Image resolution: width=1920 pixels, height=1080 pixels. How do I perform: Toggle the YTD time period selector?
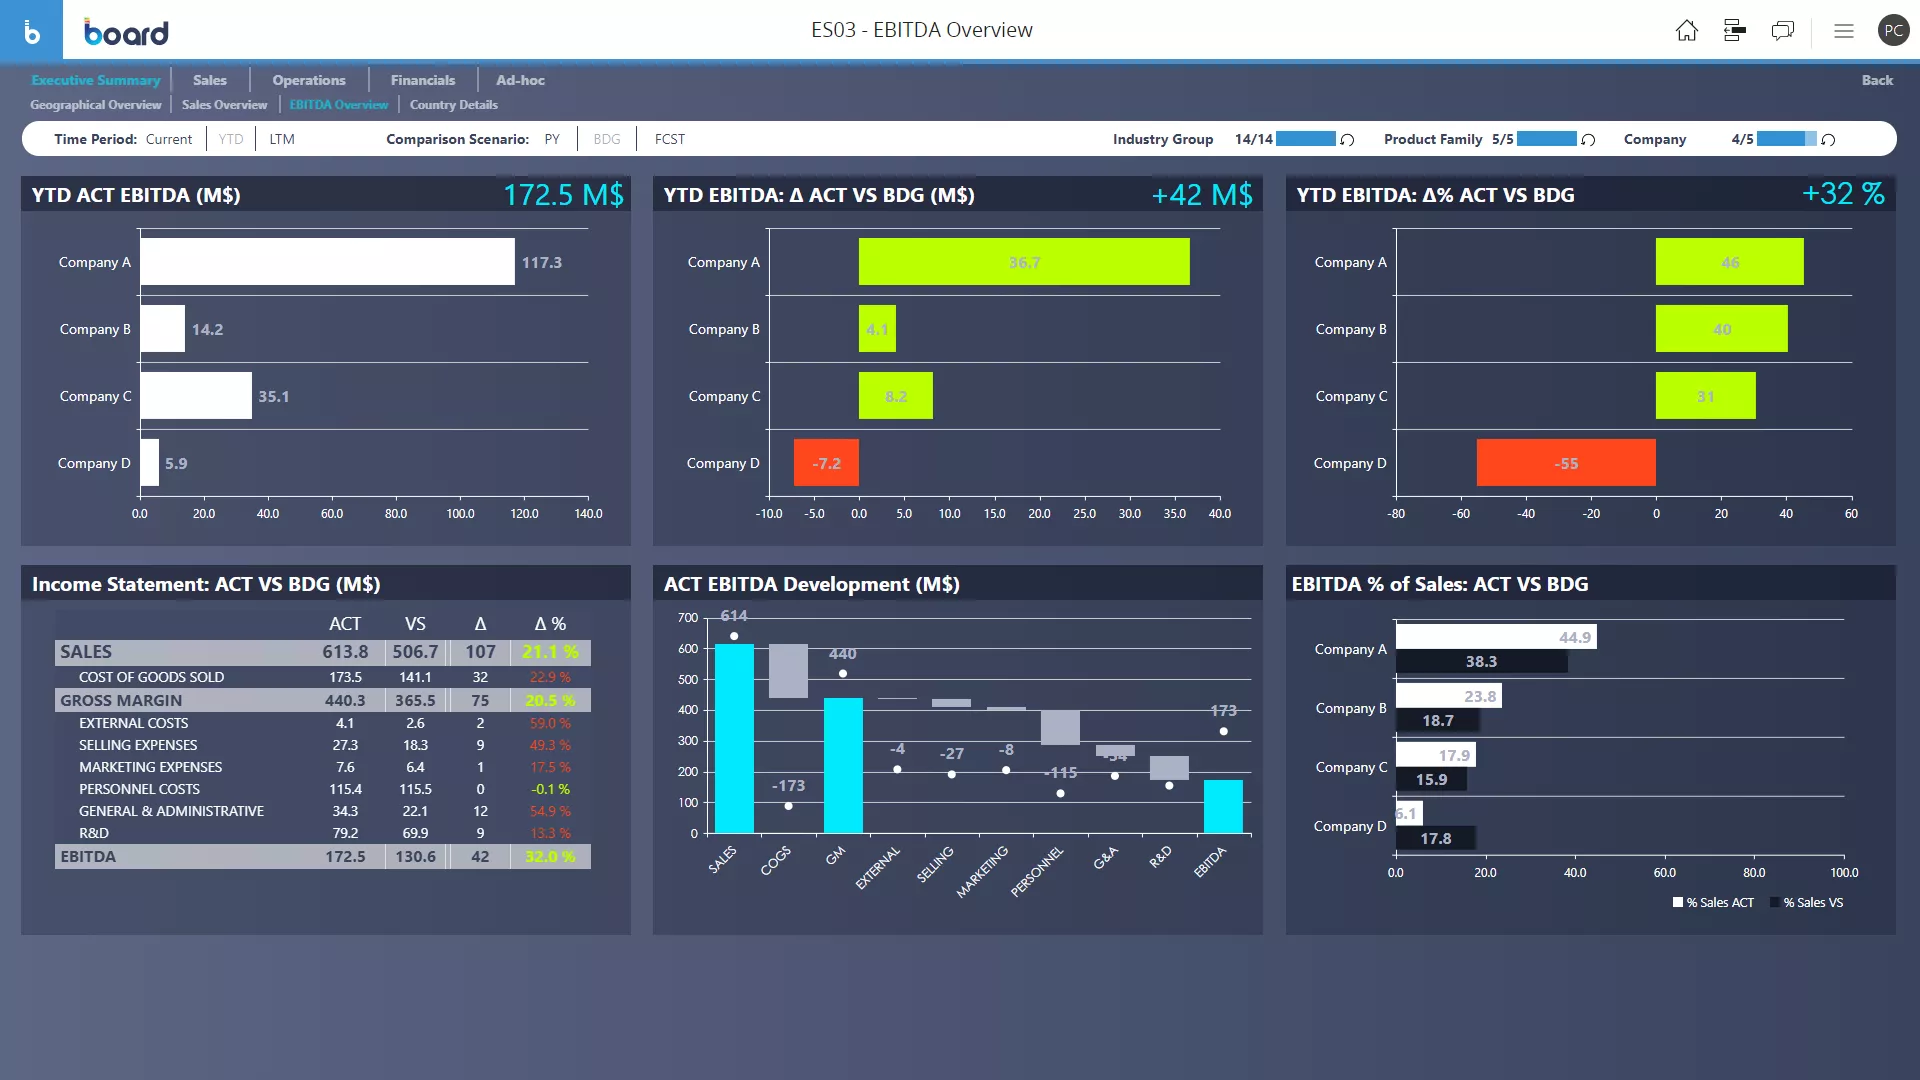pyautogui.click(x=231, y=138)
